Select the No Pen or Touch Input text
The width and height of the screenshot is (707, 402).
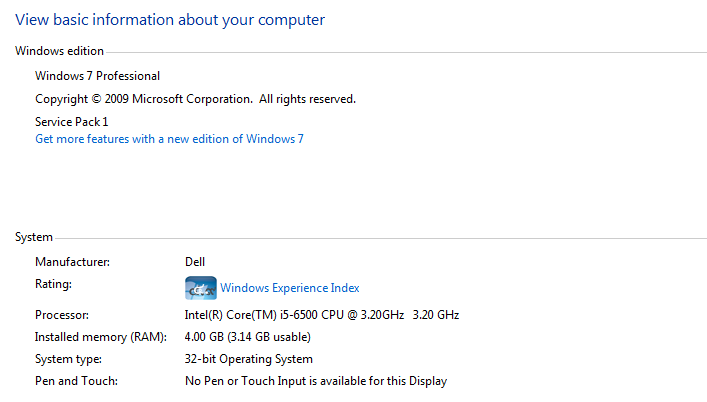(316, 381)
